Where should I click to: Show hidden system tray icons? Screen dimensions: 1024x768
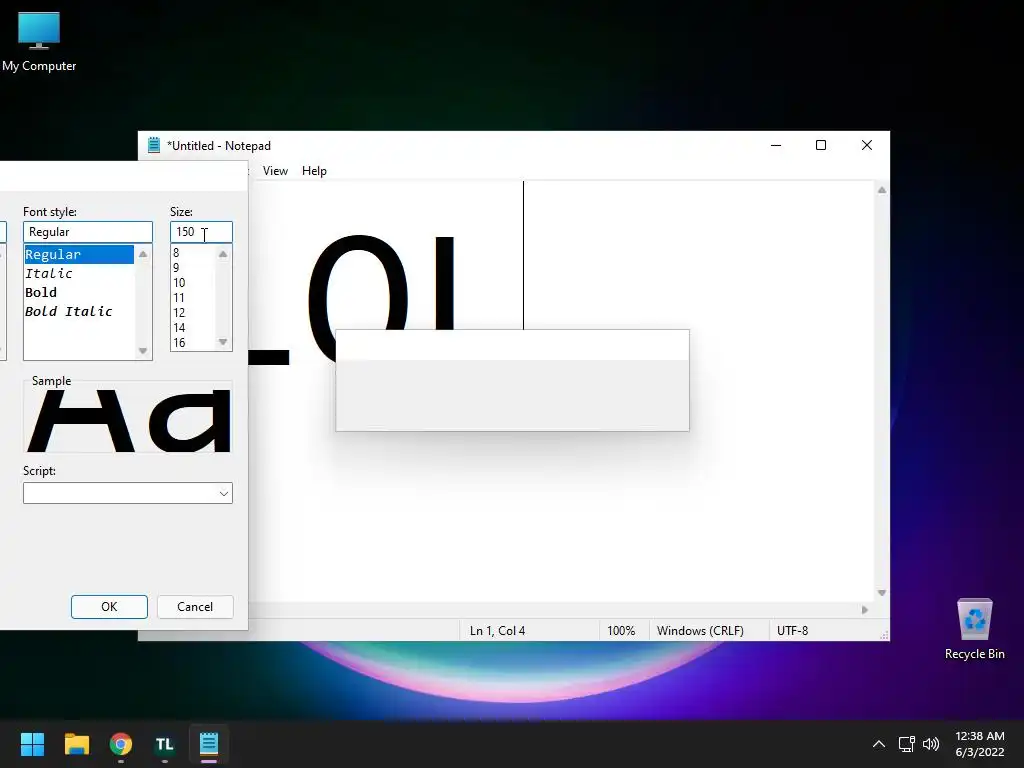[879, 744]
